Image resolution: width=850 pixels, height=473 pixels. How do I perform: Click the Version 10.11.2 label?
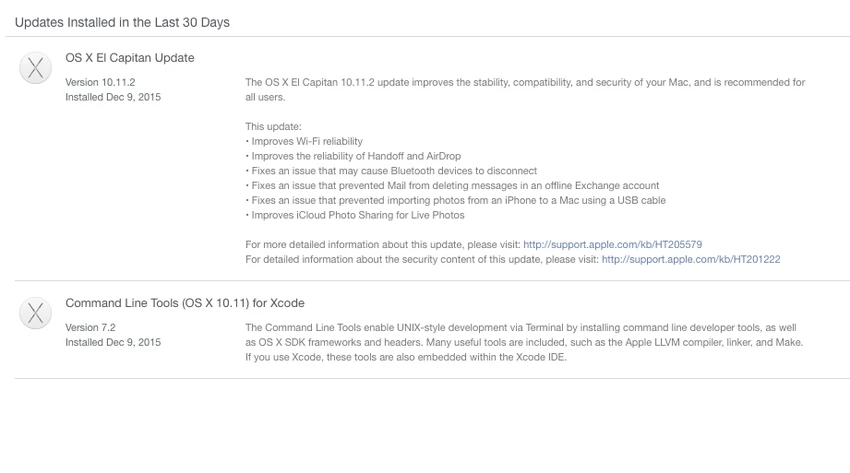pyautogui.click(x=100, y=82)
